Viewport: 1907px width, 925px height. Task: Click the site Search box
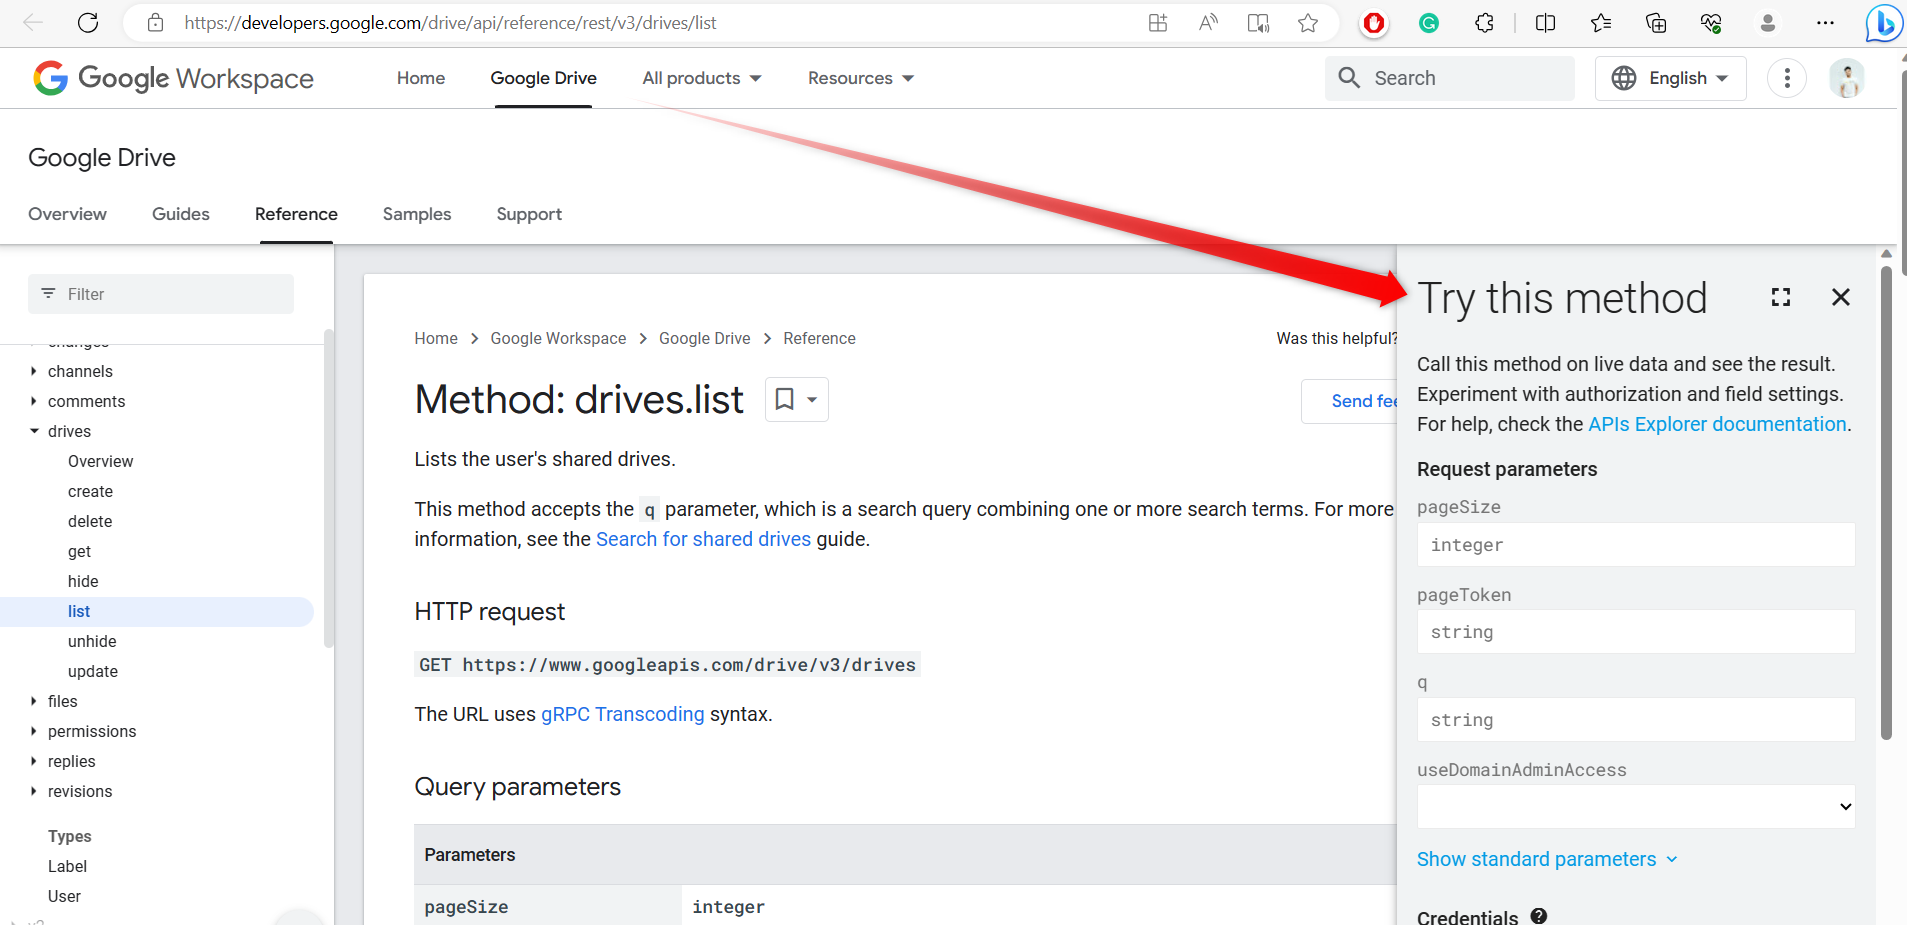(x=1449, y=78)
